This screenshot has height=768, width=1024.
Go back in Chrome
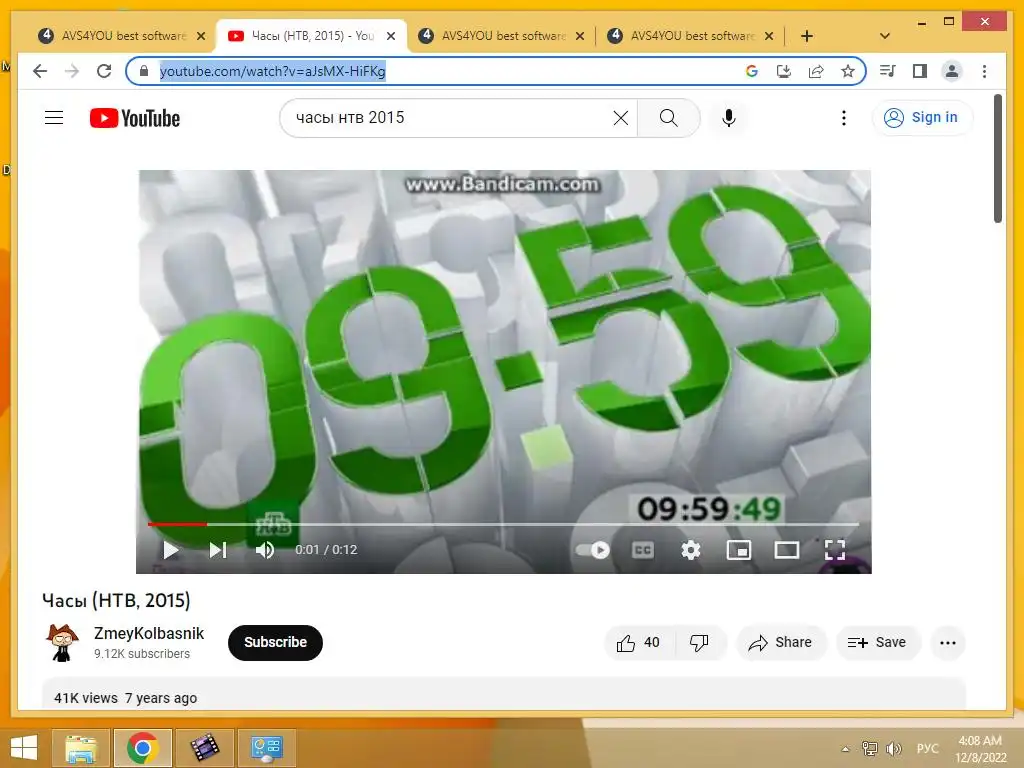(40, 71)
